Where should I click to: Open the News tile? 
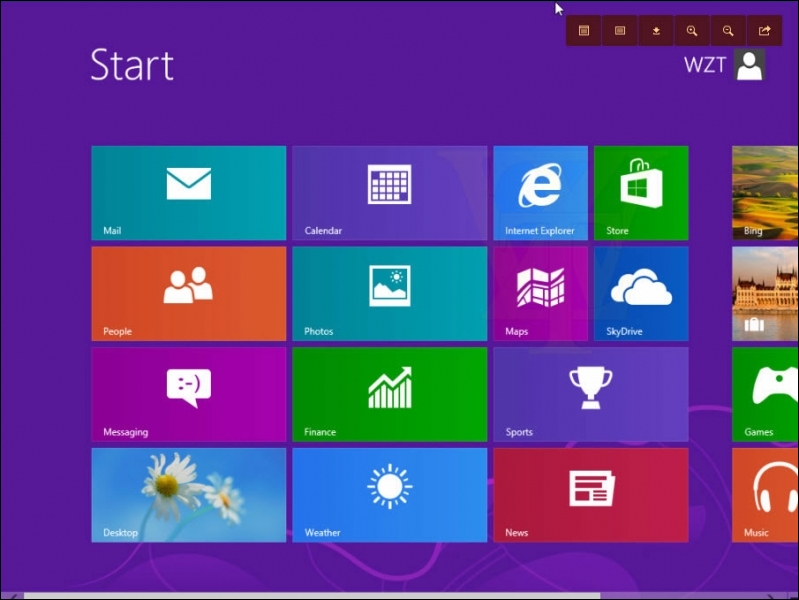click(591, 495)
